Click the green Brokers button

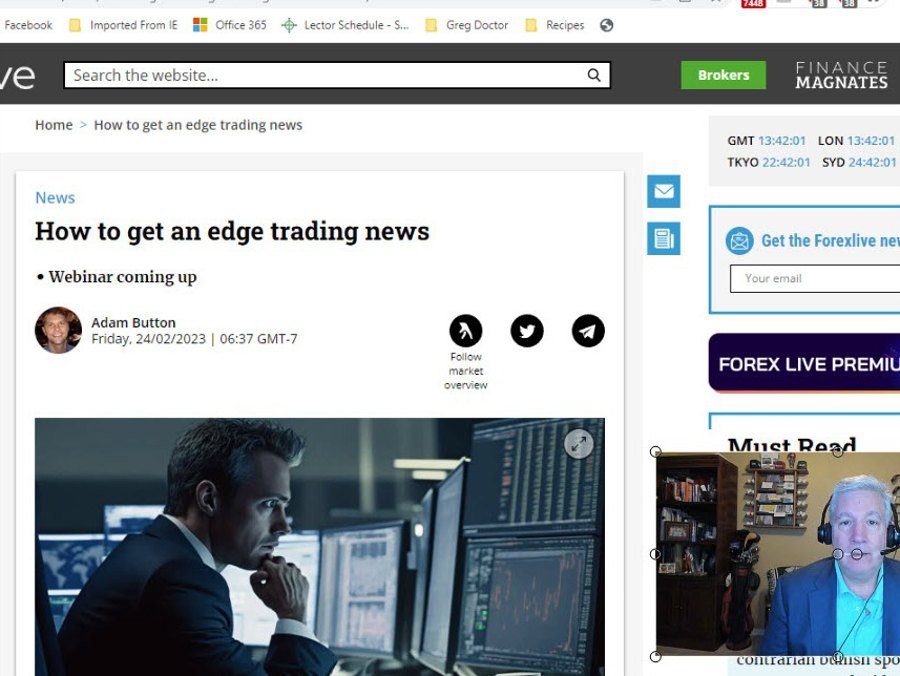pos(723,75)
